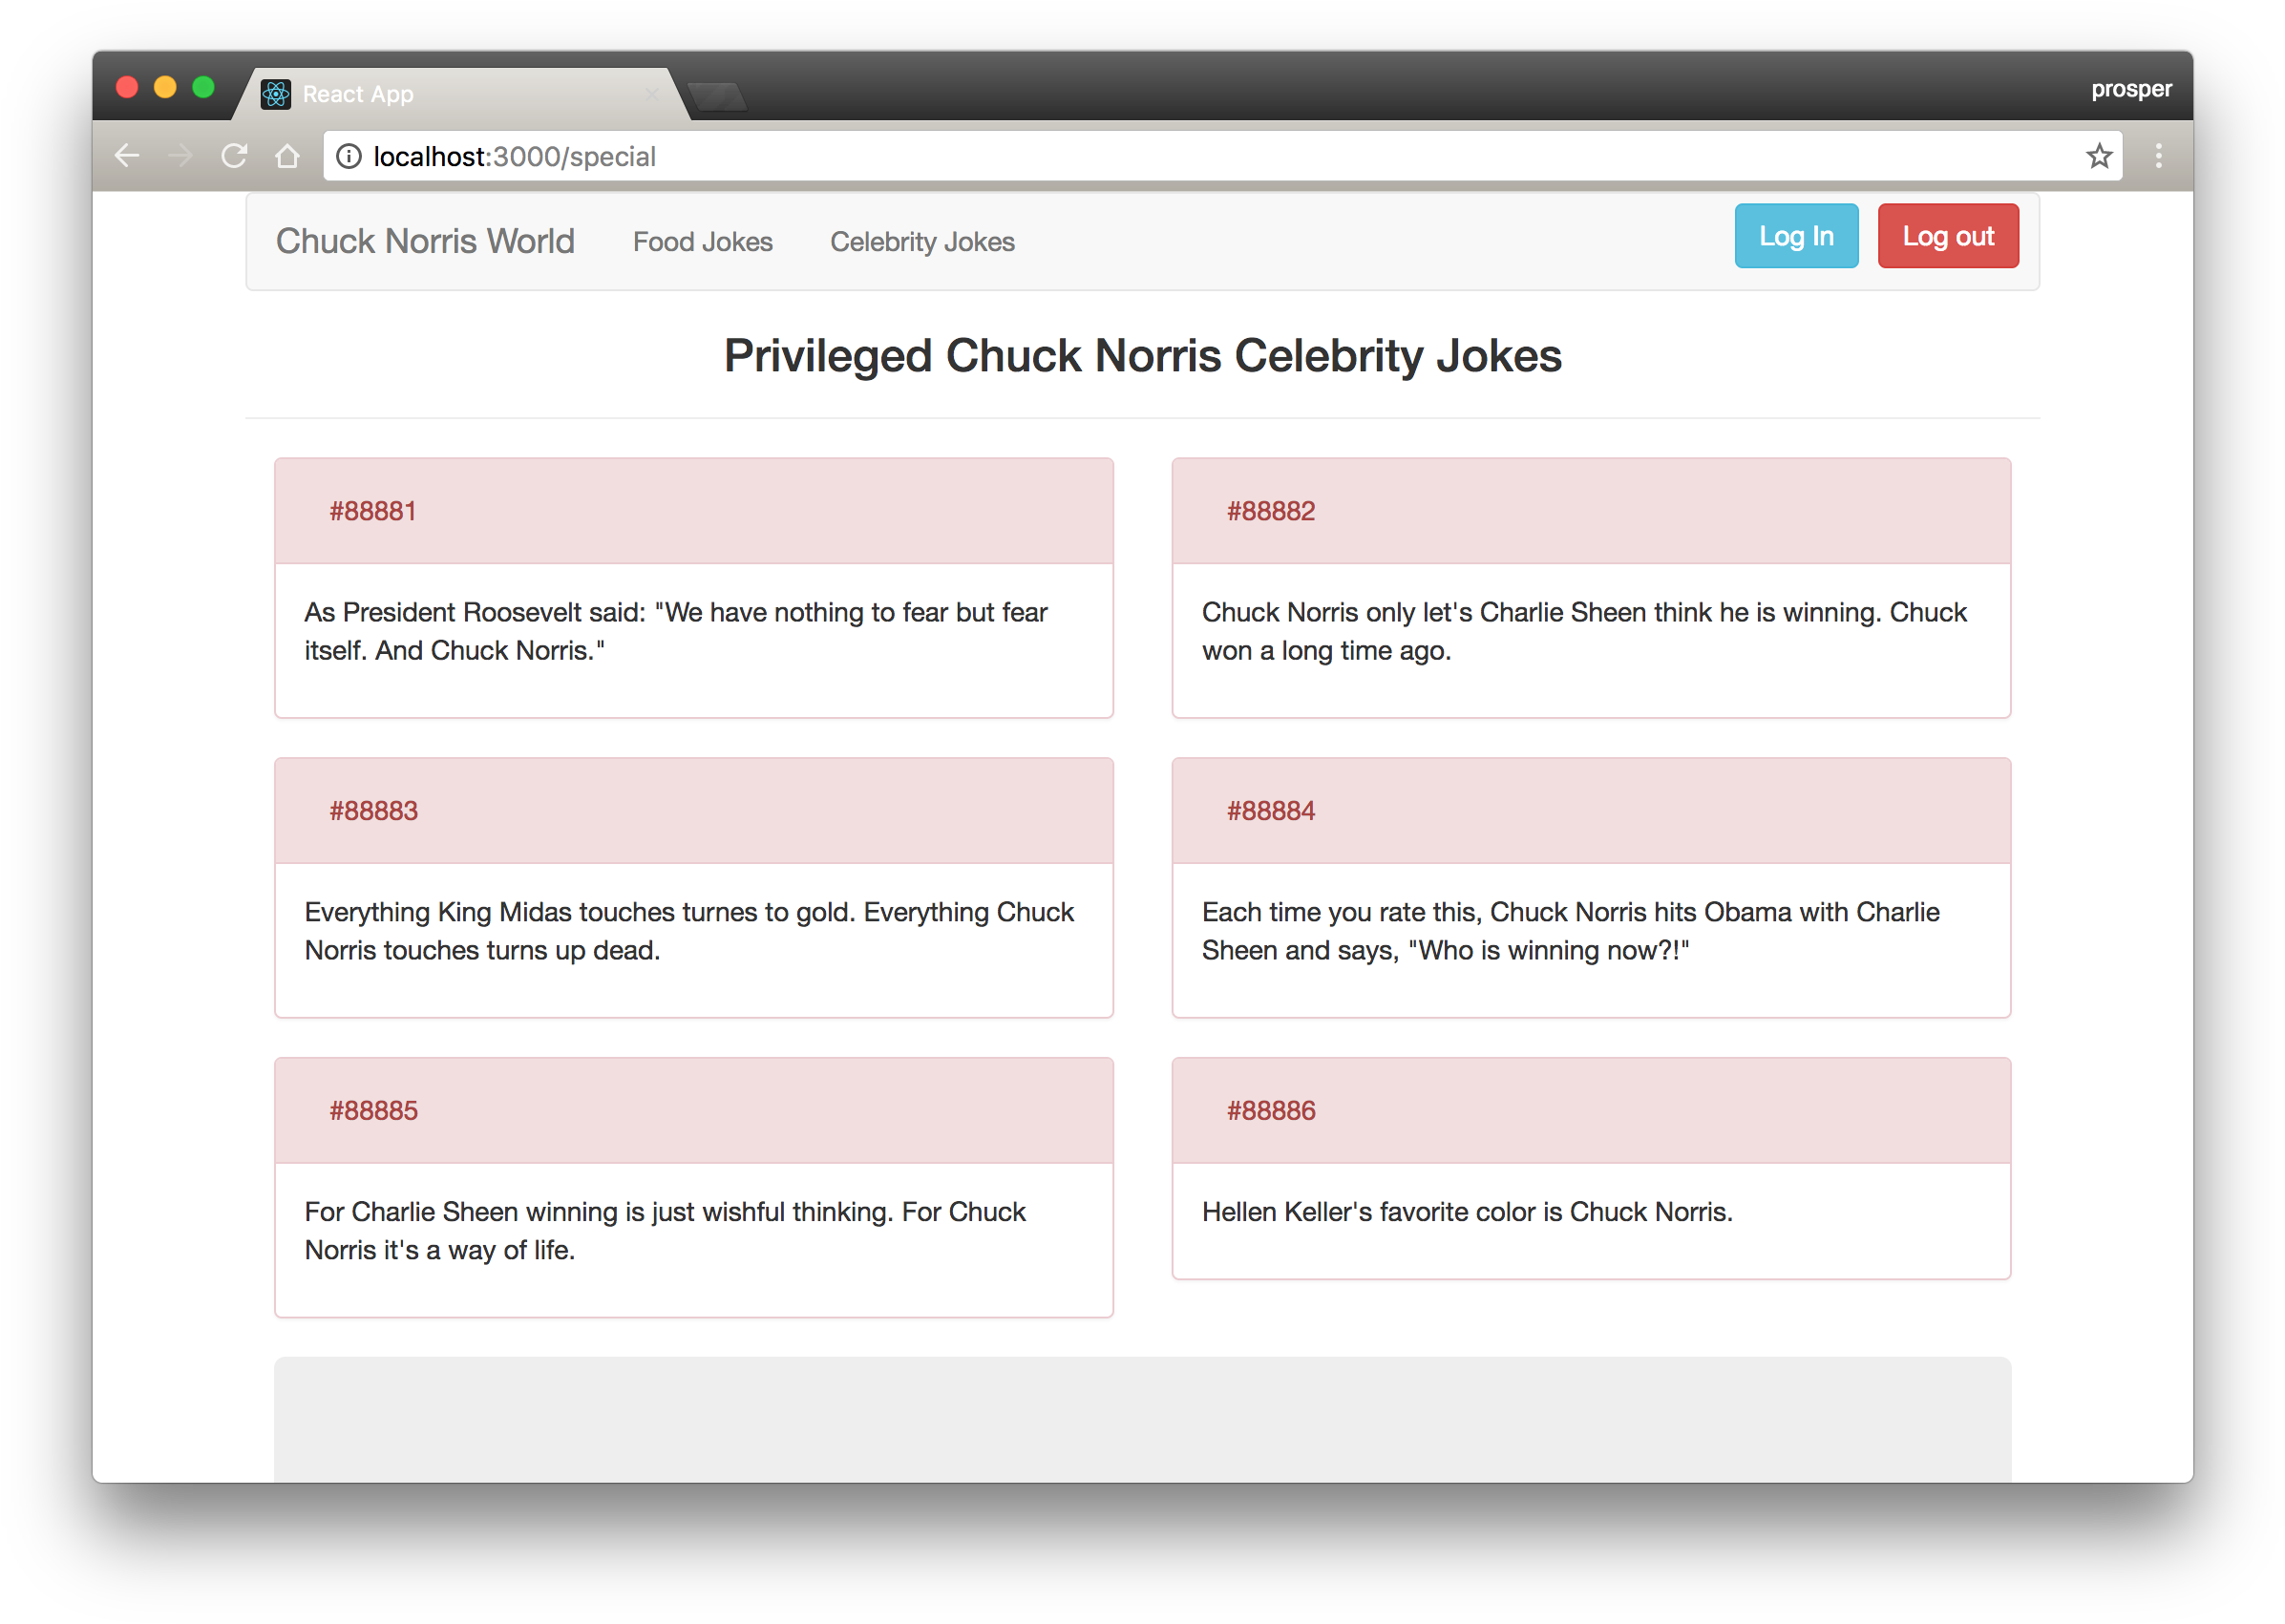Click the home icon in the browser toolbar

coord(287,156)
